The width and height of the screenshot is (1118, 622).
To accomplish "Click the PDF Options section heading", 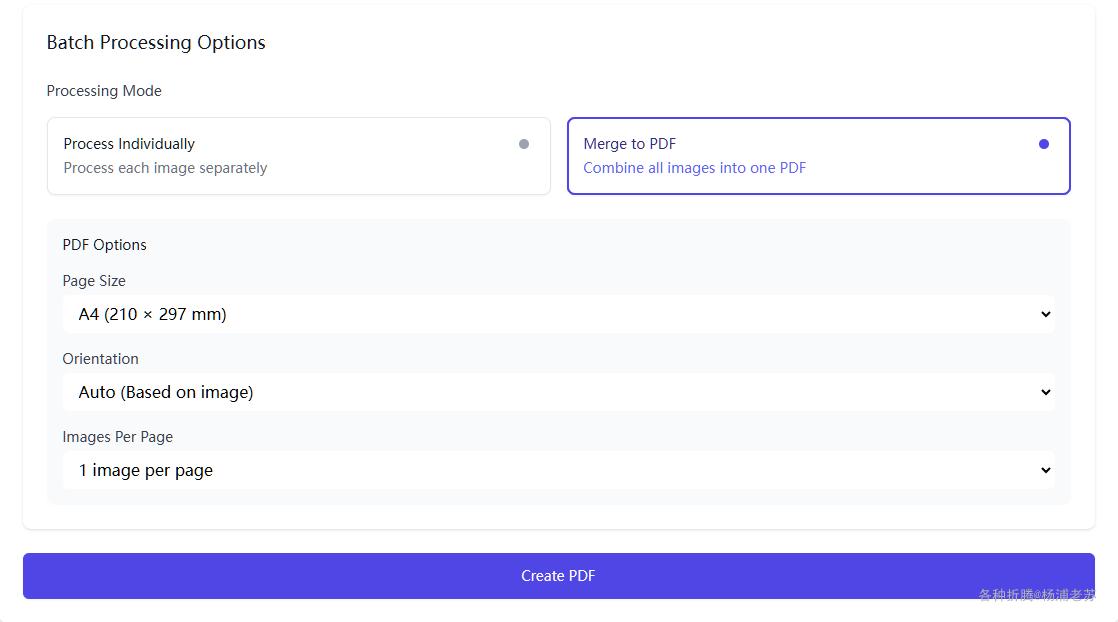I will [x=104, y=245].
